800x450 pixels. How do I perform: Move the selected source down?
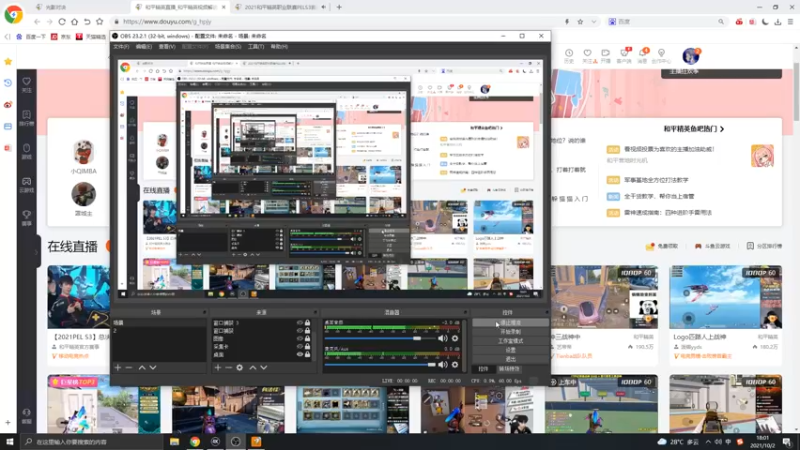(x=264, y=367)
